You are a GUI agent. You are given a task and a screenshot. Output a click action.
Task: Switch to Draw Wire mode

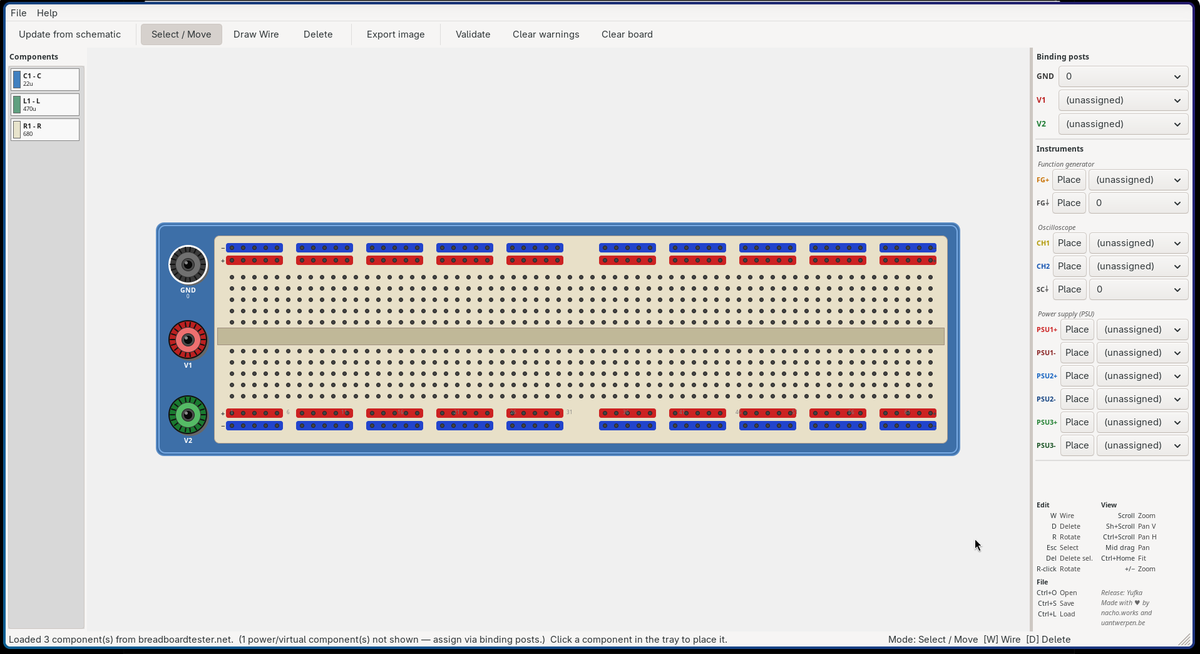(x=256, y=34)
